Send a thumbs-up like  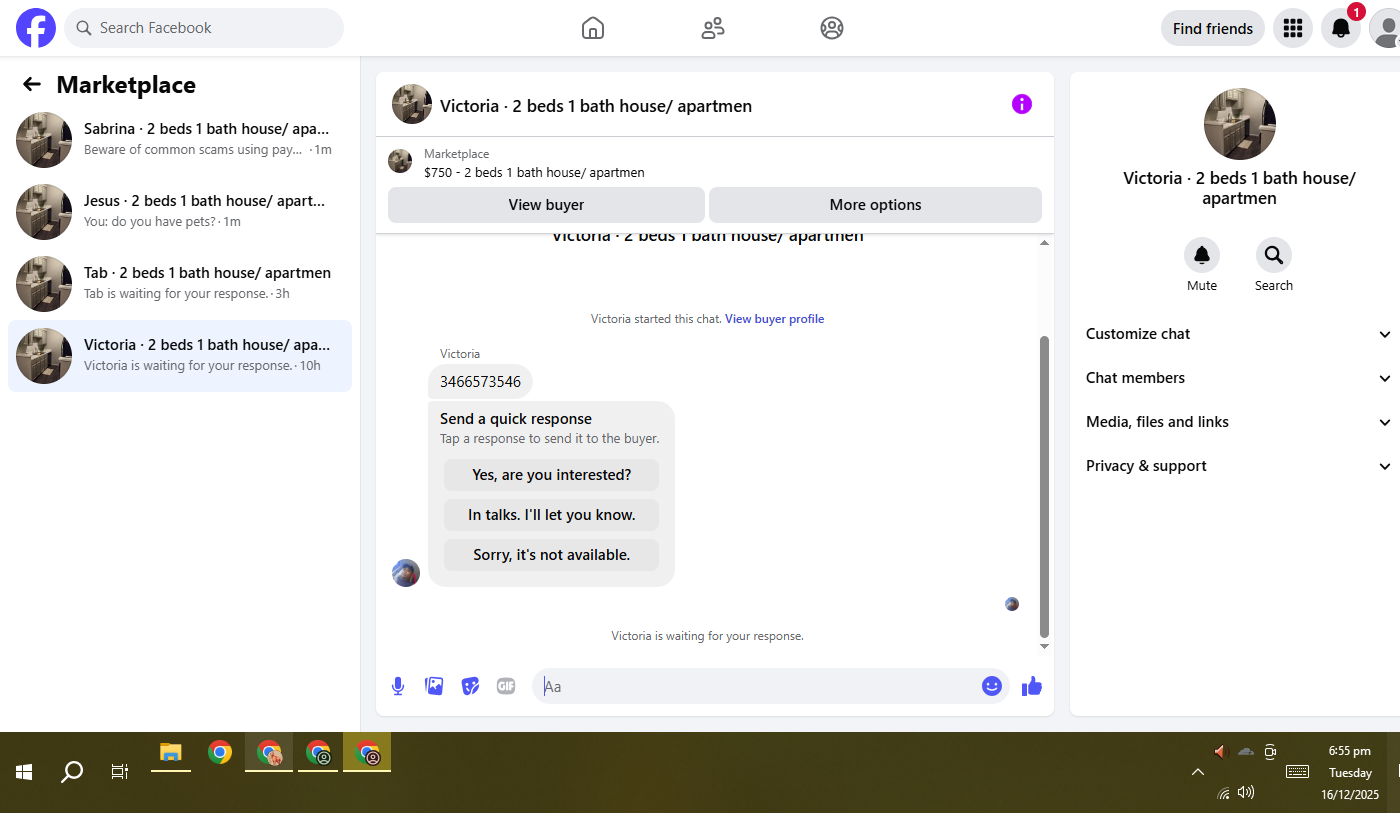(1032, 686)
